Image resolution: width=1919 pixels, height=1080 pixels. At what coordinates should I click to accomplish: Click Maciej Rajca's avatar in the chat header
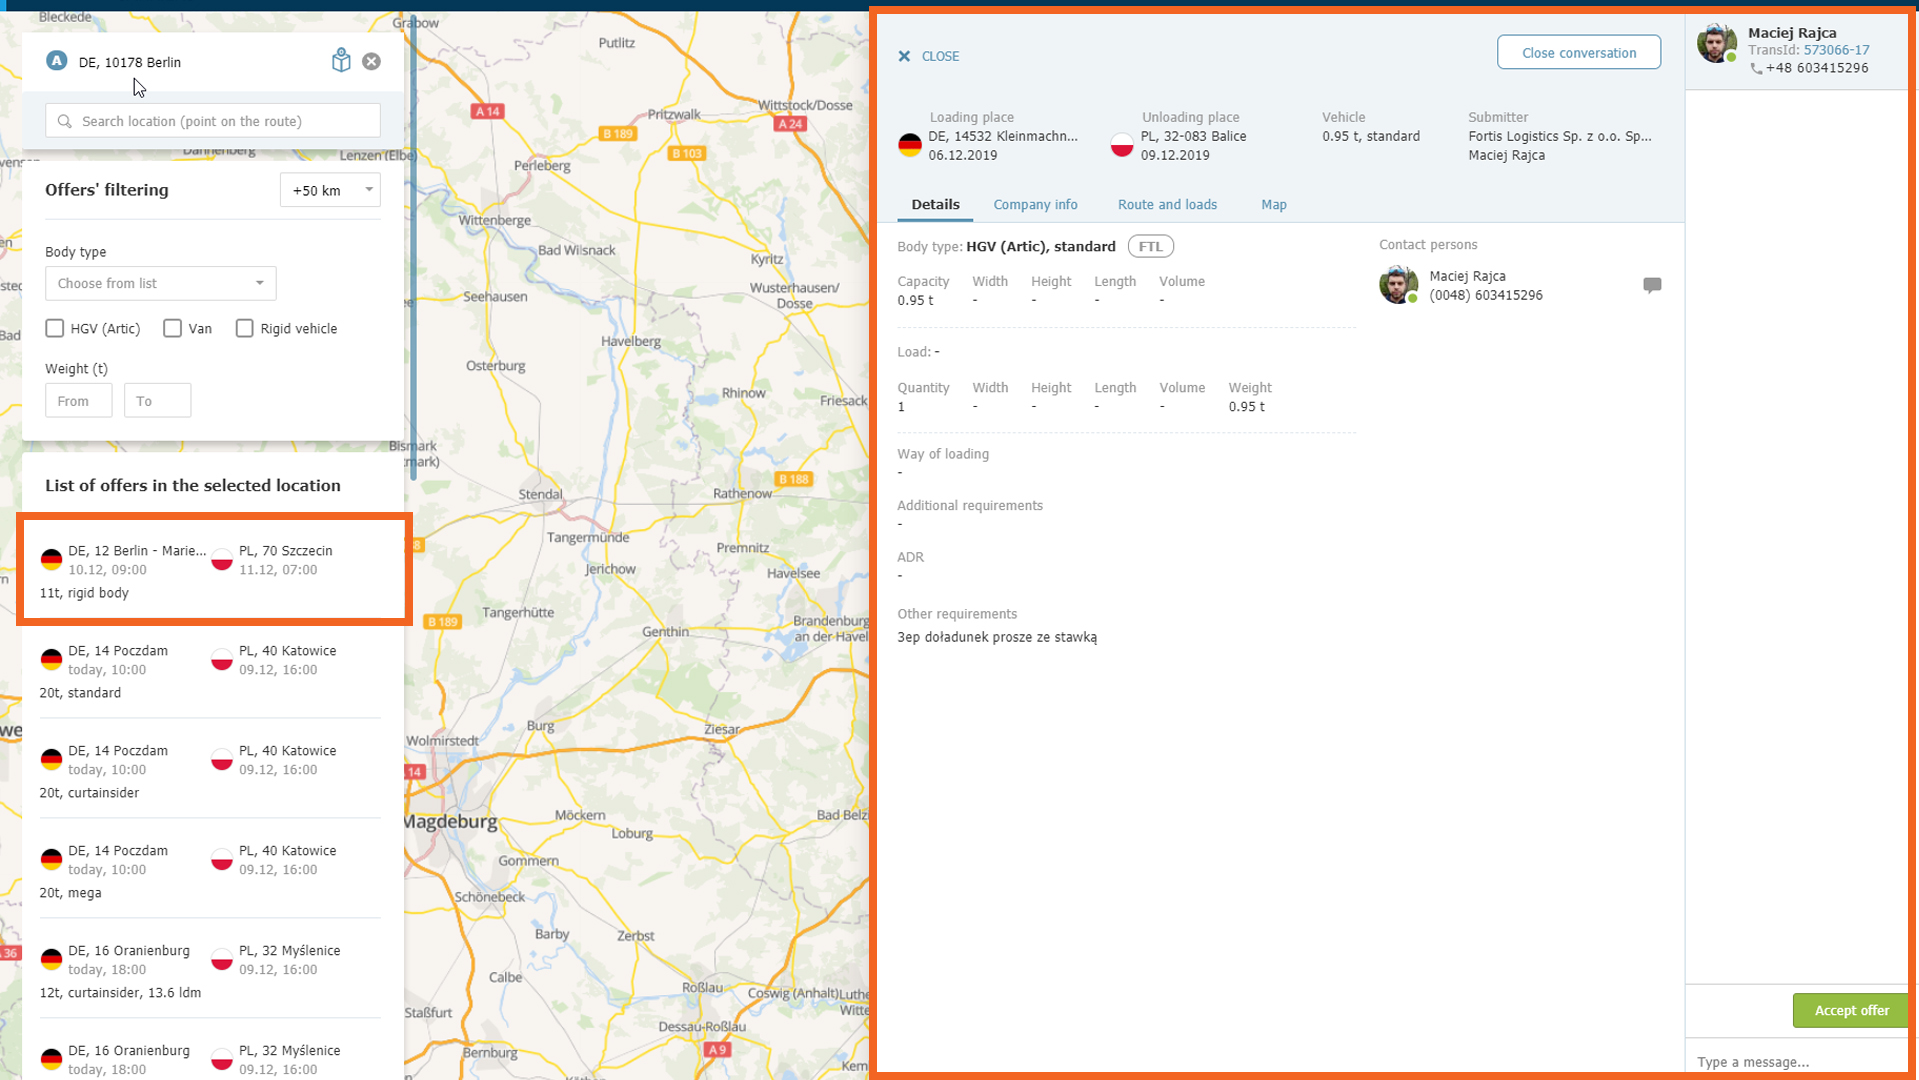[1716, 43]
